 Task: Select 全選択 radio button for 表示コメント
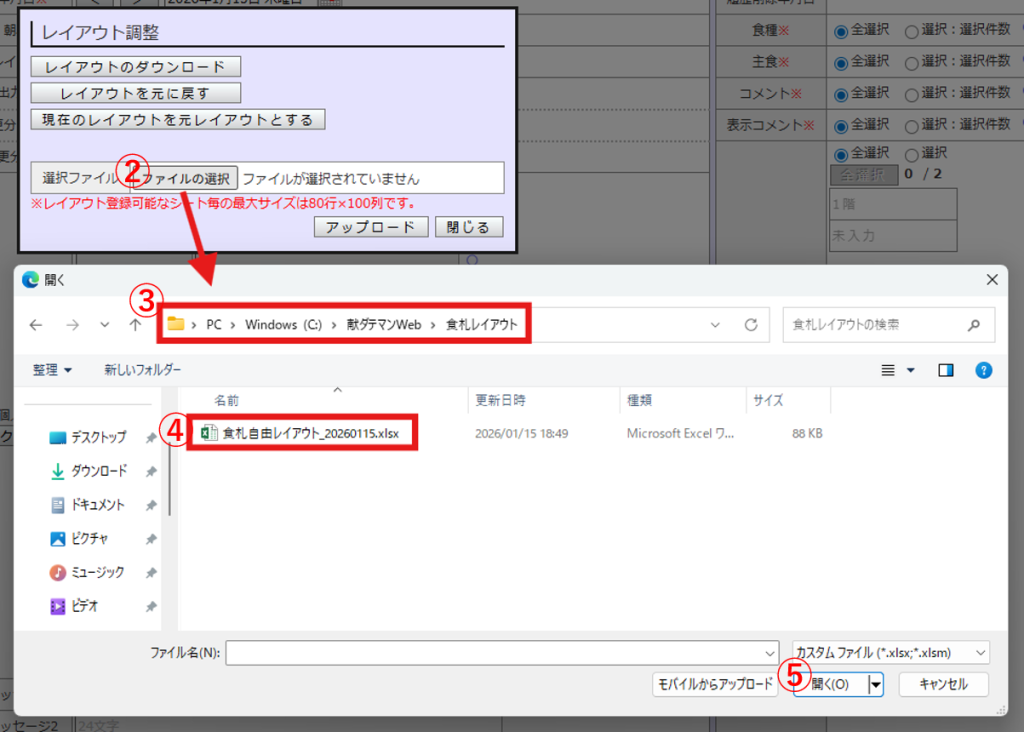[840, 126]
